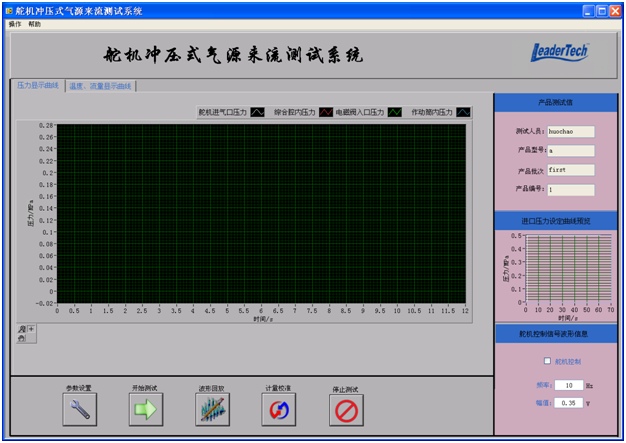Select the 压力显示曲线 tab
This screenshot has width=626, height=443.
tap(38, 86)
